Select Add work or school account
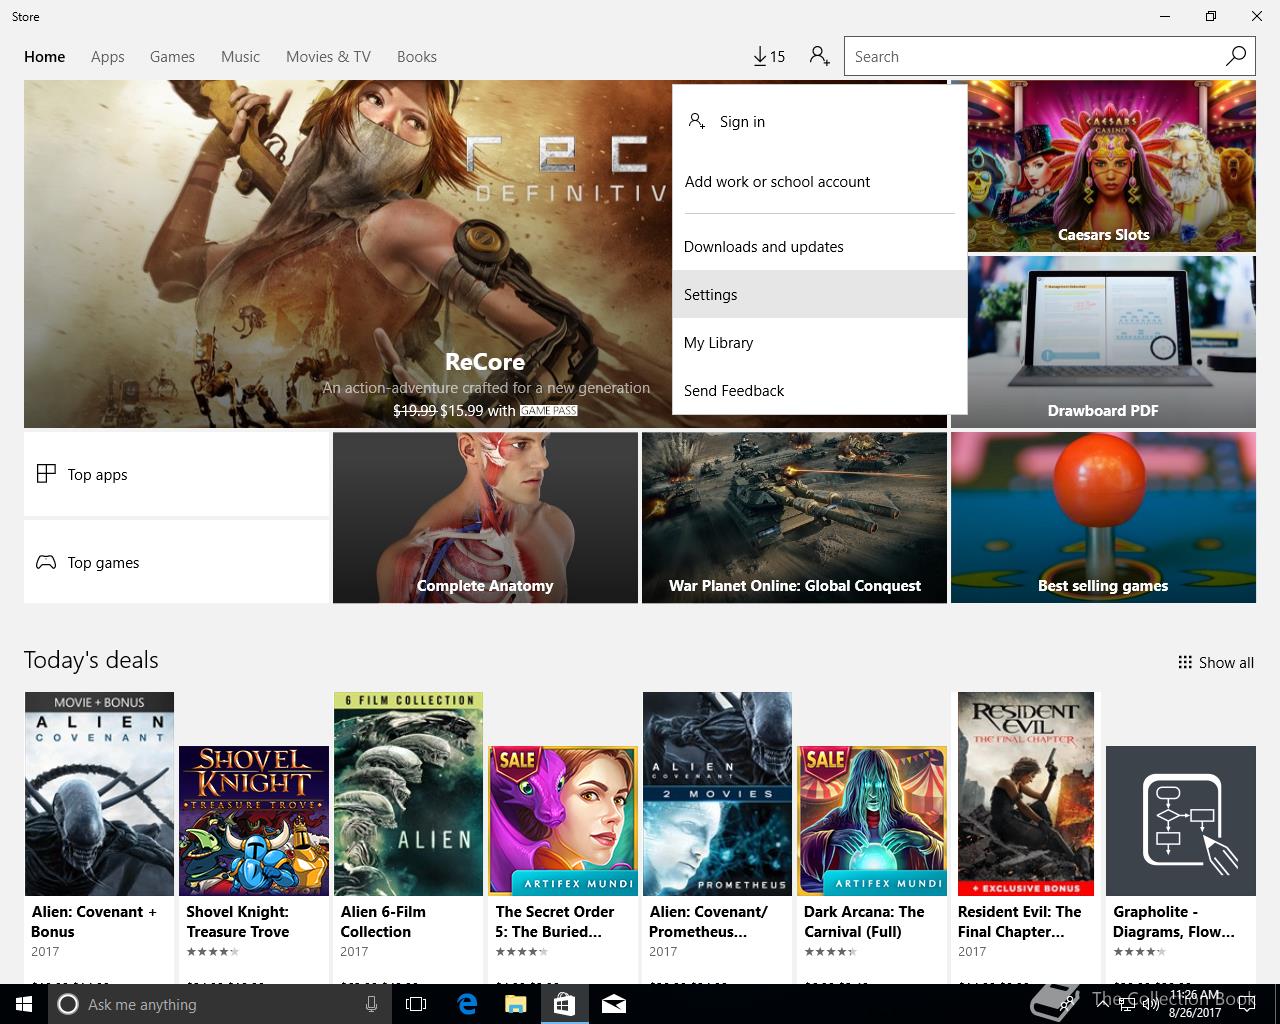The image size is (1280, 1024). 820,181
